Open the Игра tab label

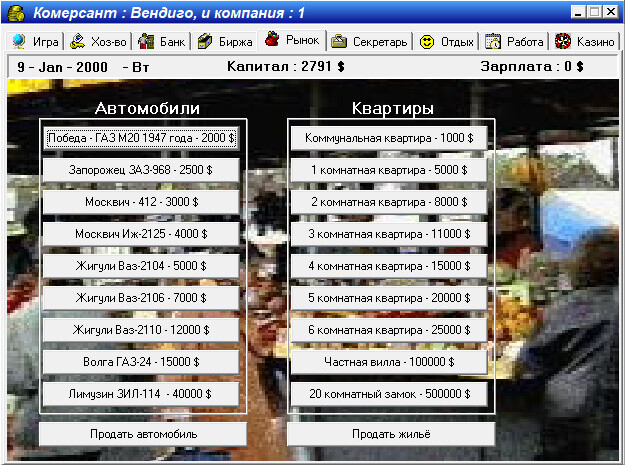[45, 42]
